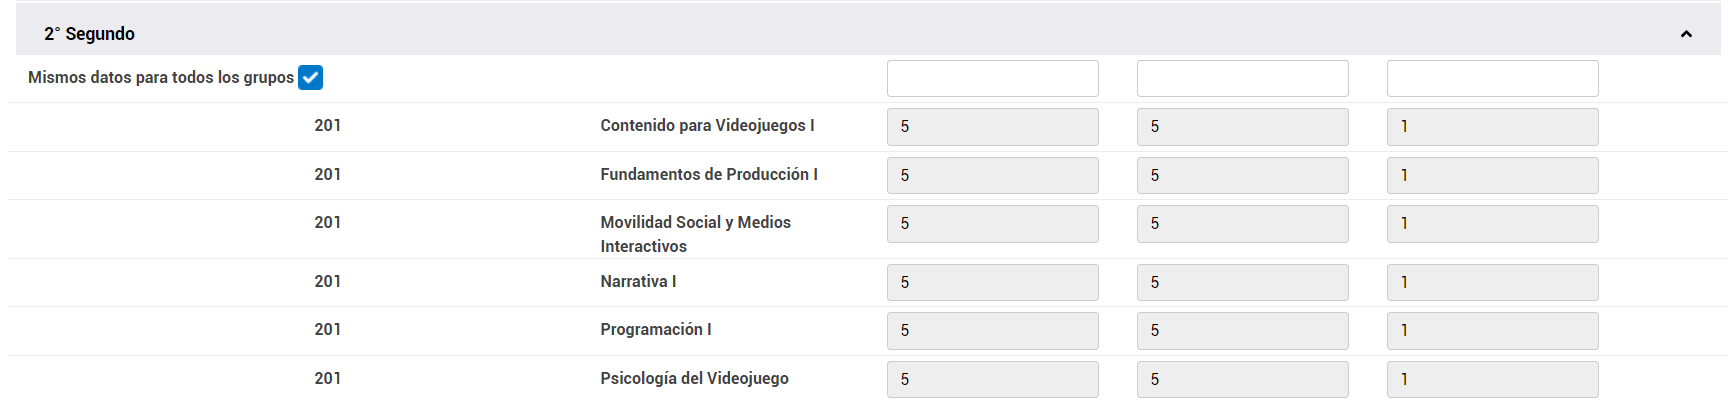
Task: Click first field for Contenido para Videojuegos I
Action: click(x=992, y=127)
